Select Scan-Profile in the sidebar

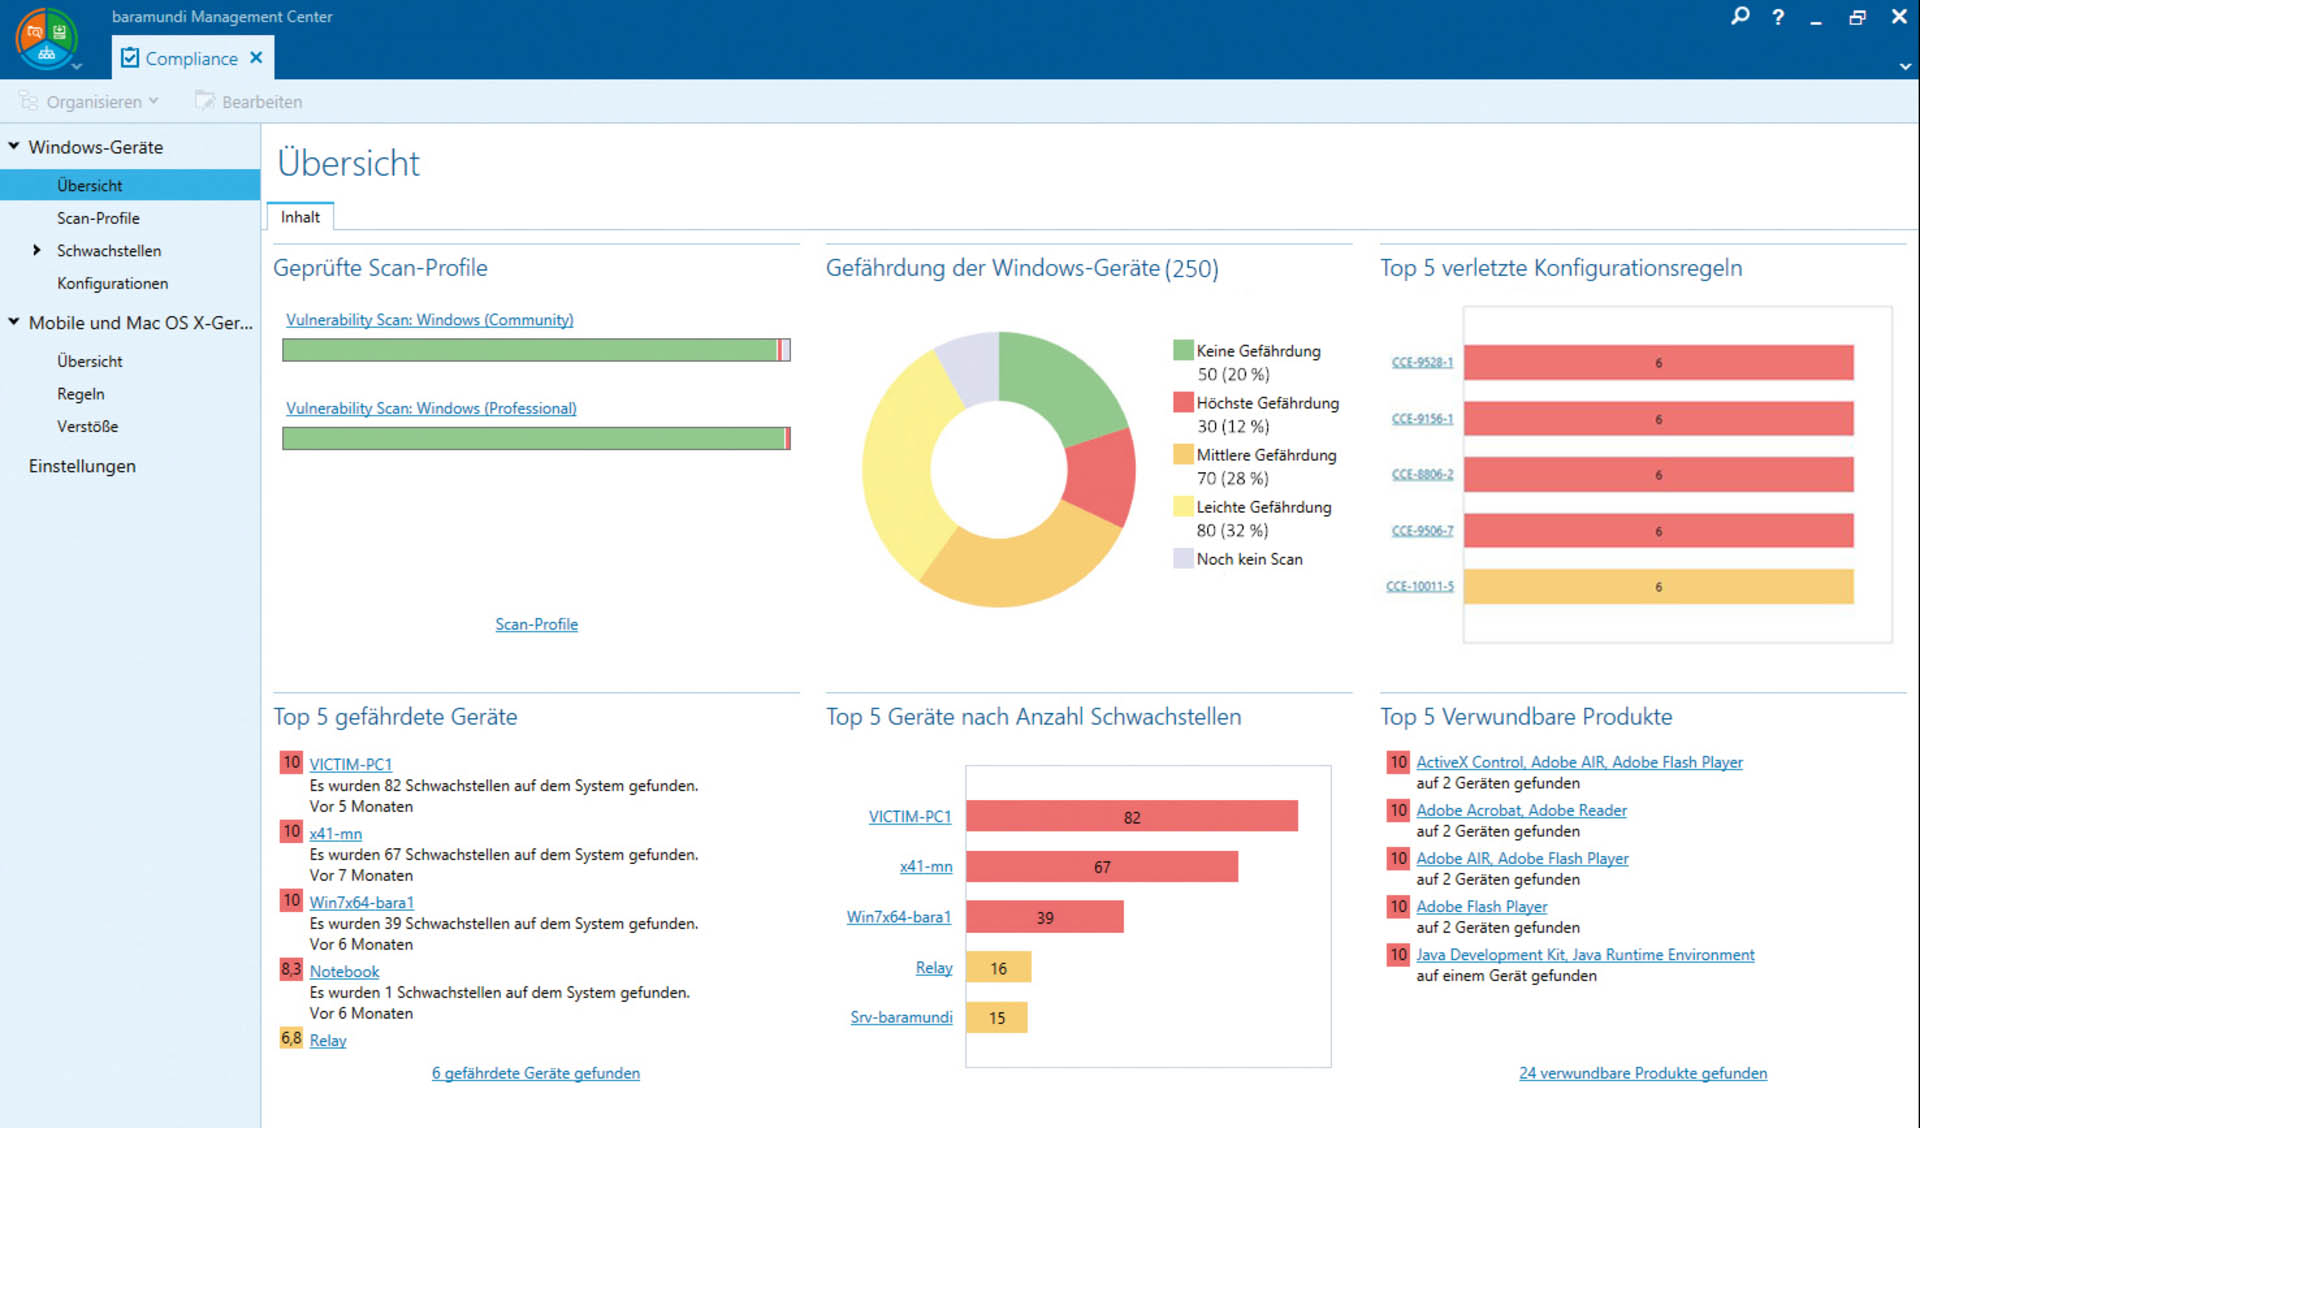coord(98,218)
